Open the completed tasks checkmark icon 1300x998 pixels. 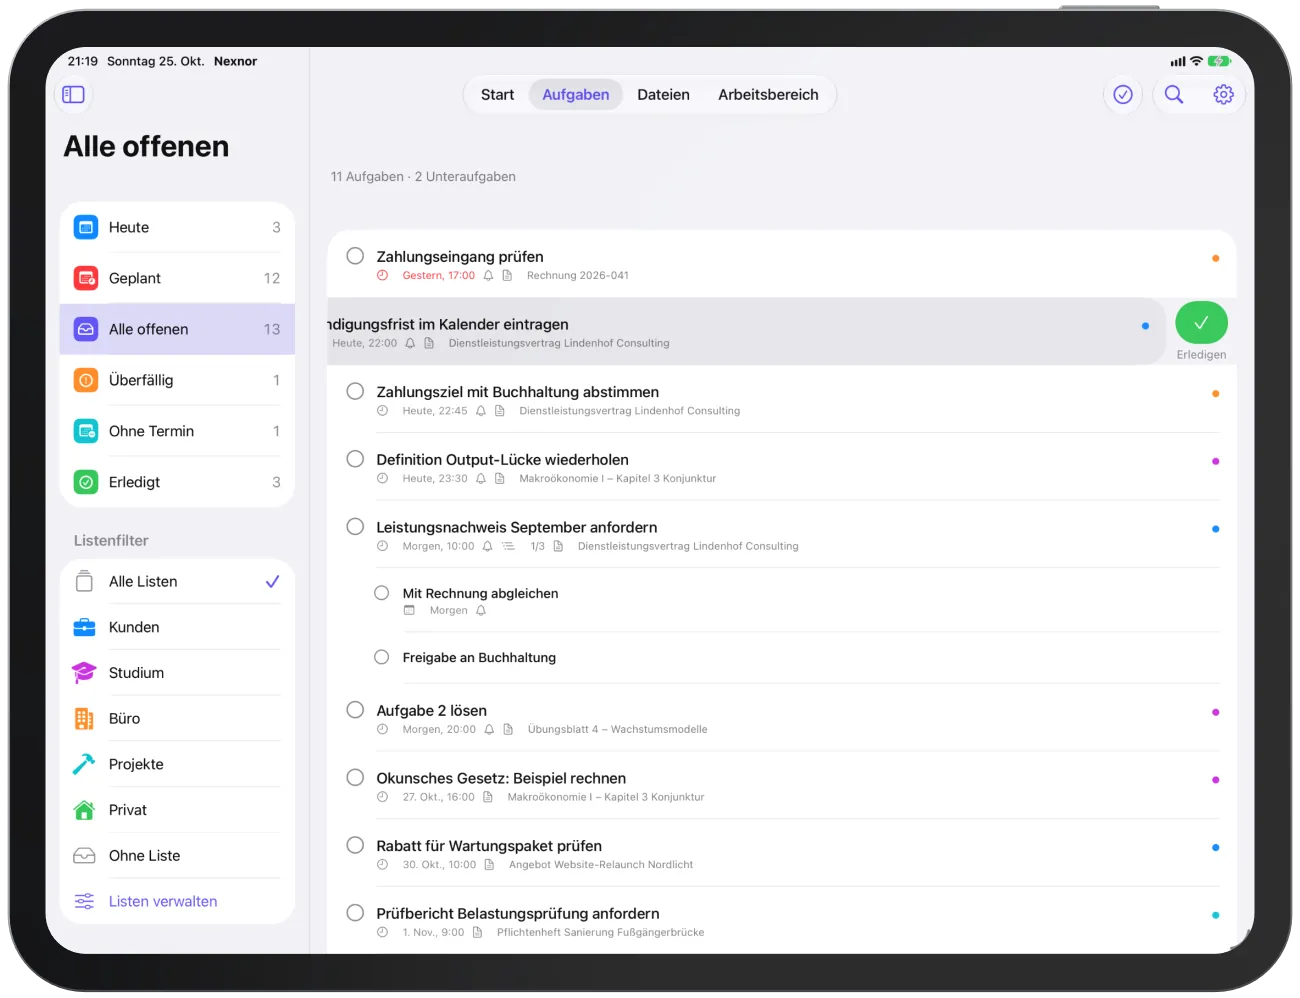(x=1123, y=94)
